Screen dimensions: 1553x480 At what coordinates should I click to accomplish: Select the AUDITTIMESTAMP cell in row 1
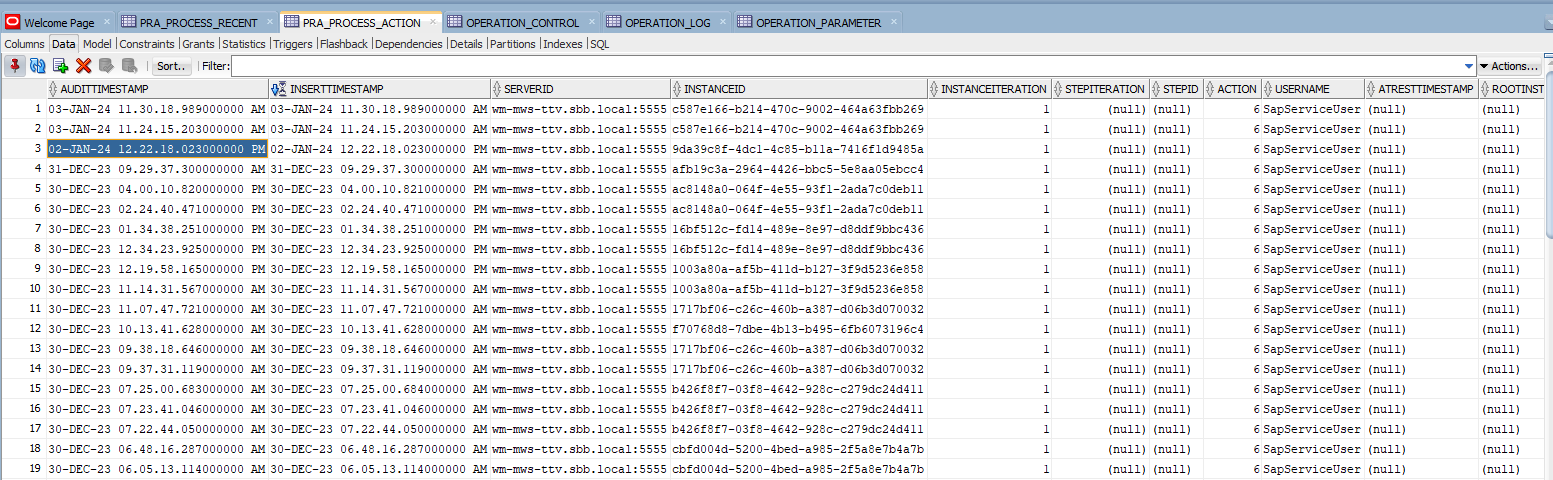tap(157, 109)
